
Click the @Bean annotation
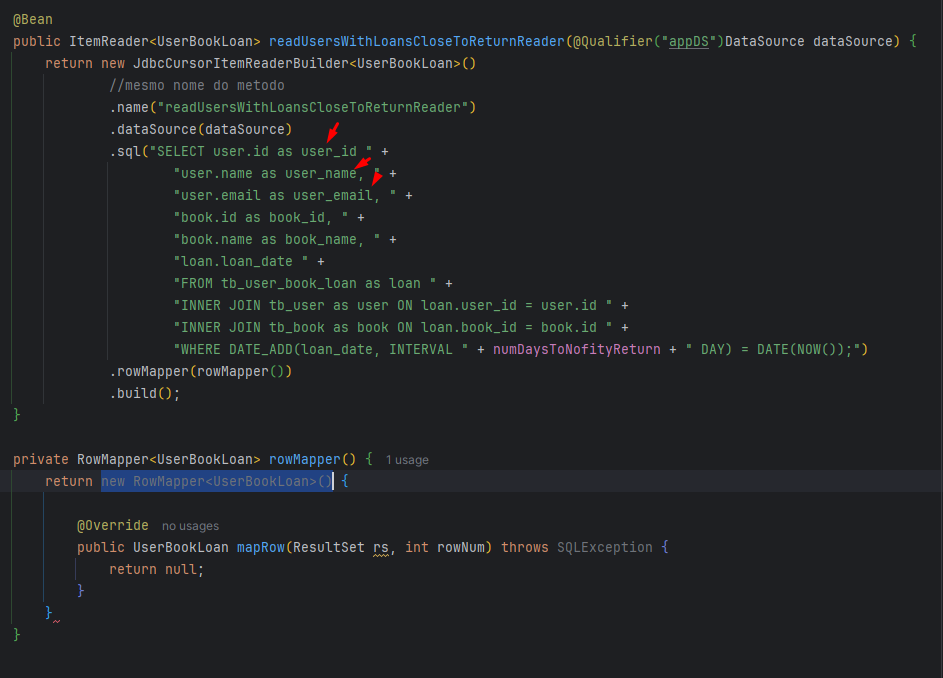pyautogui.click(x=33, y=19)
